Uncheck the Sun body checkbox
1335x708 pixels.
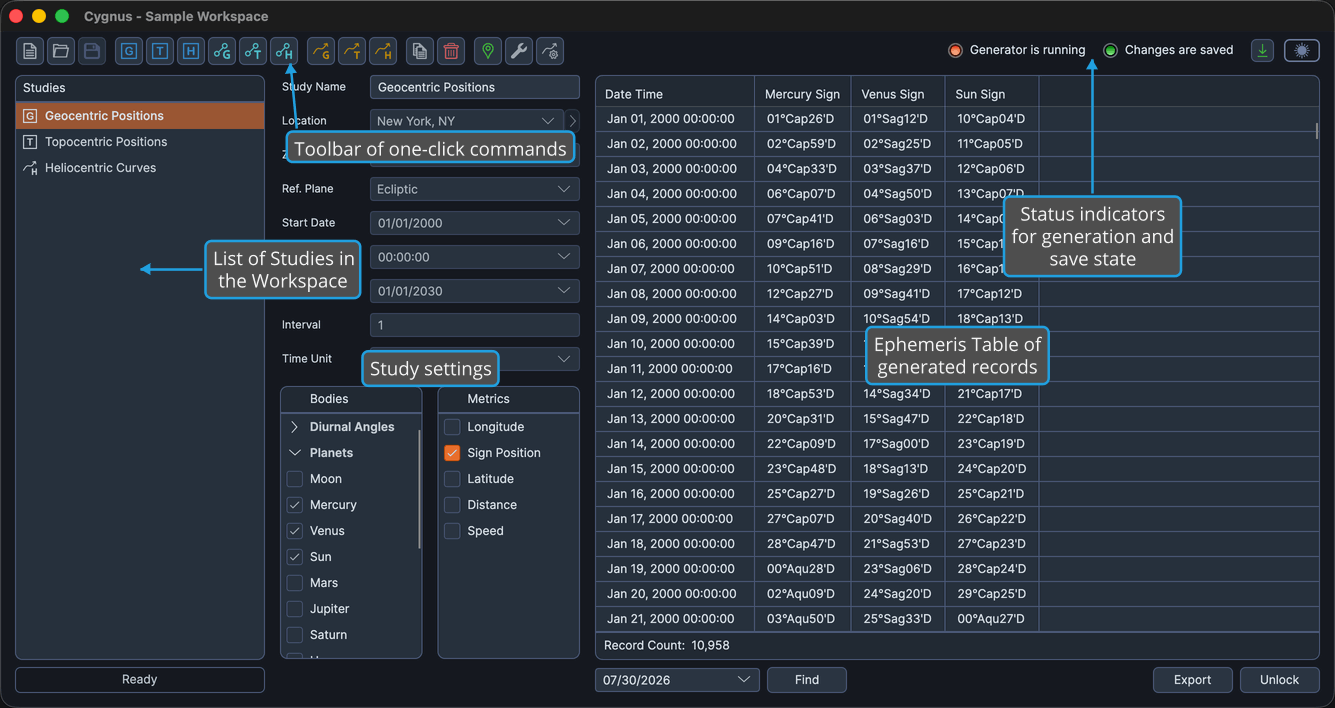[x=295, y=557]
